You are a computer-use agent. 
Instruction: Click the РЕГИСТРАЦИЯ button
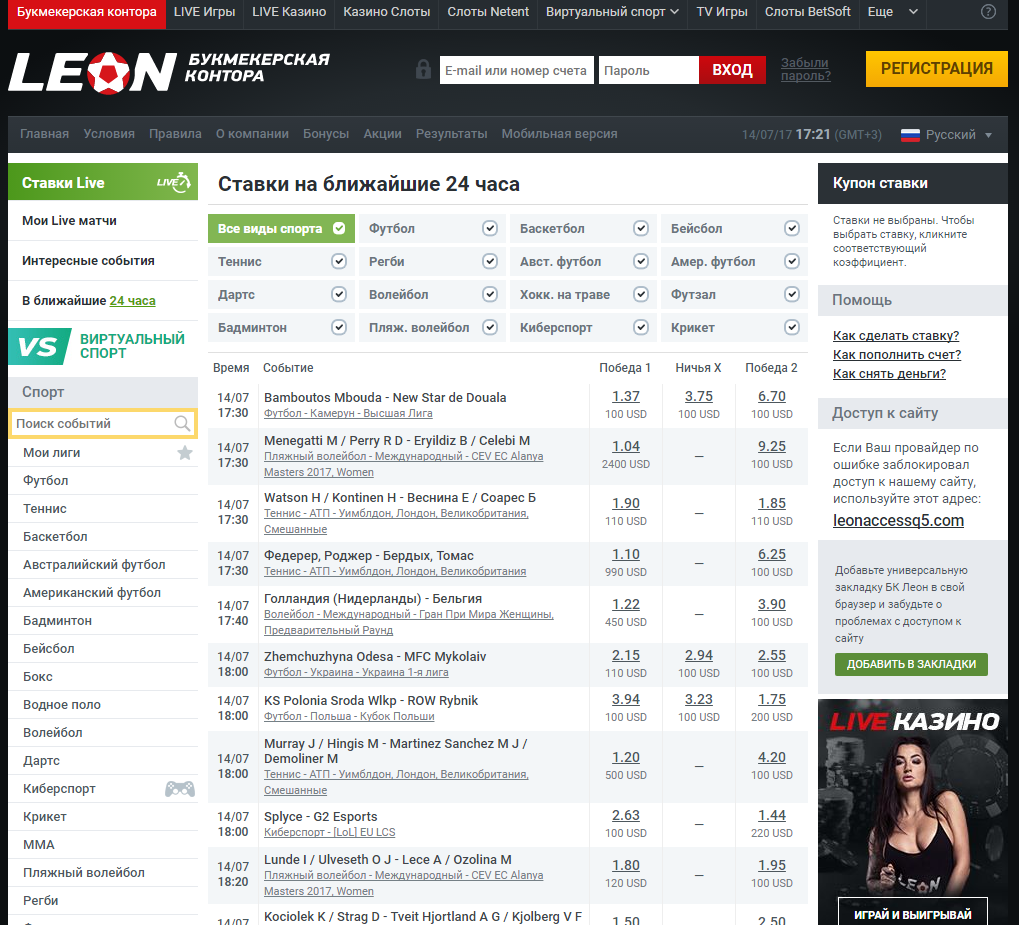(x=936, y=69)
